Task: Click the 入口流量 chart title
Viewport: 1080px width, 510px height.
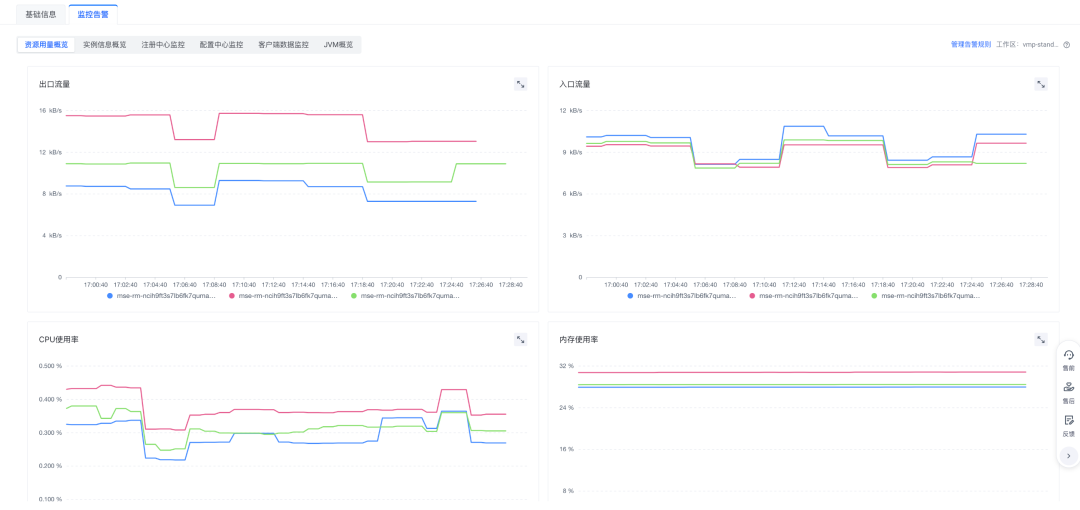Action: click(x=575, y=85)
